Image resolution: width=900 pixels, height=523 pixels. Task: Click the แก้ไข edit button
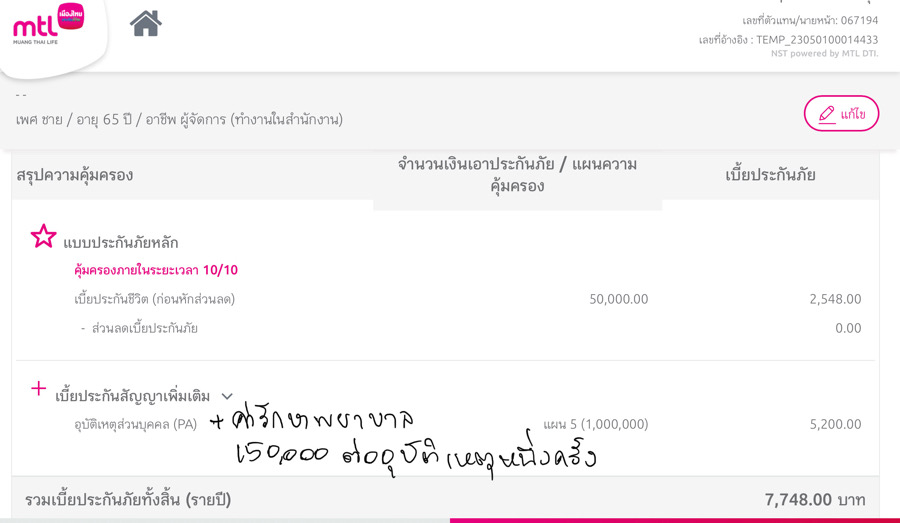click(x=841, y=113)
